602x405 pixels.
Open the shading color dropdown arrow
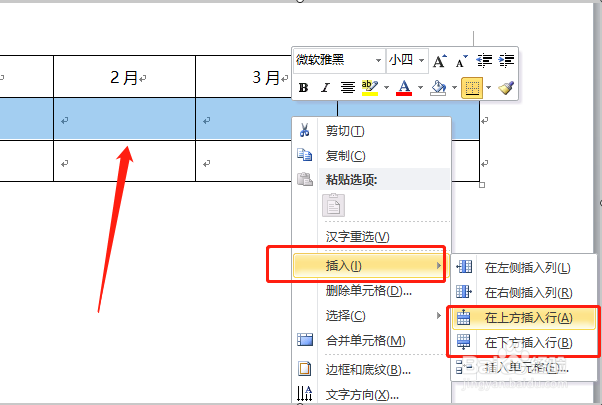click(x=454, y=88)
